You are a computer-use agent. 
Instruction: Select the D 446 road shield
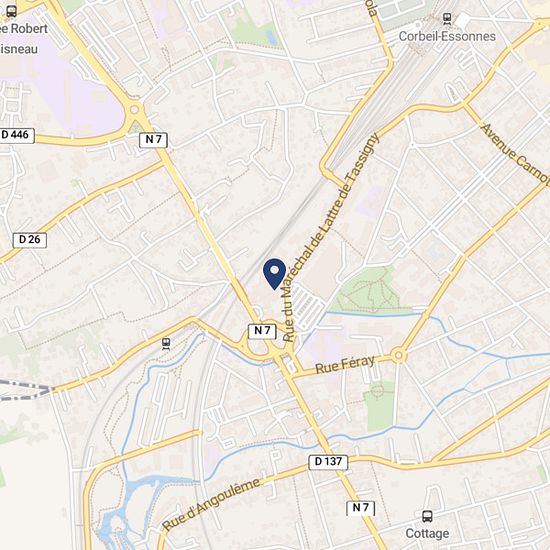tap(17, 135)
